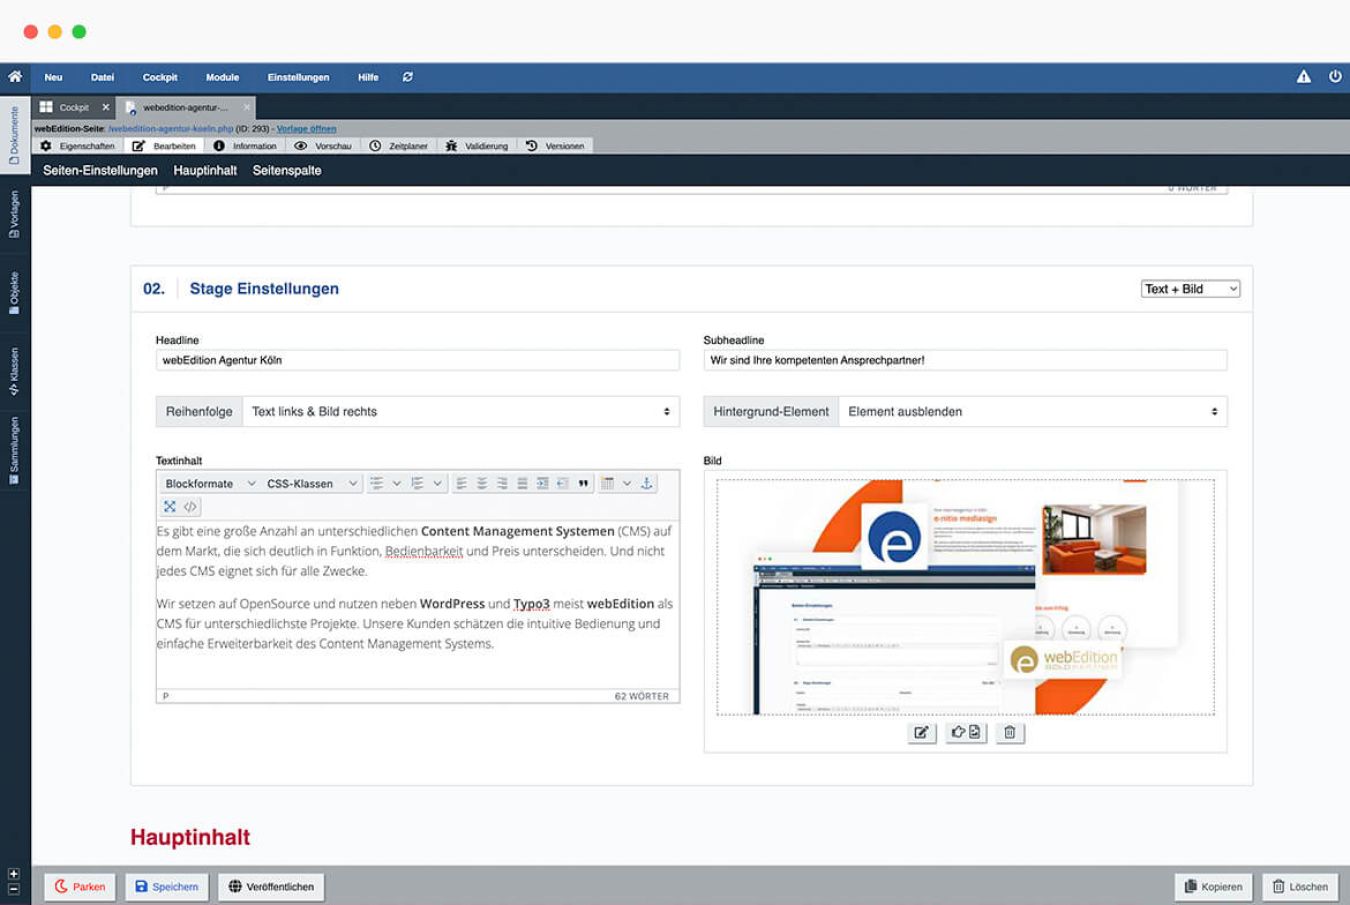
Task: Click the reload icon next to Hilfe
Action: coord(407,77)
